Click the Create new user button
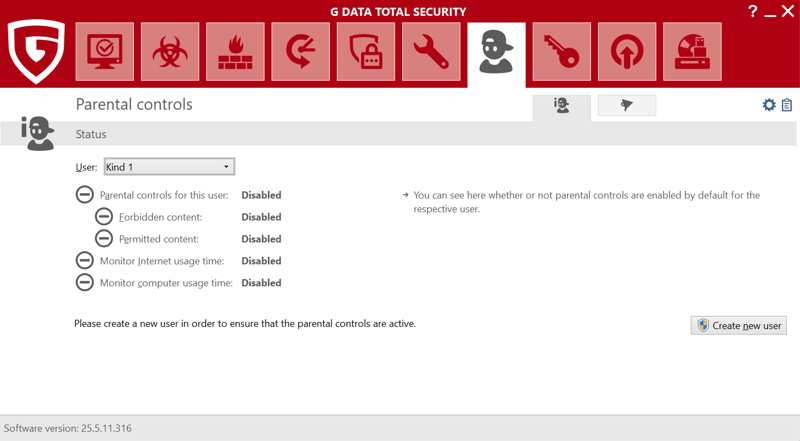The image size is (800, 441). point(739,326)
